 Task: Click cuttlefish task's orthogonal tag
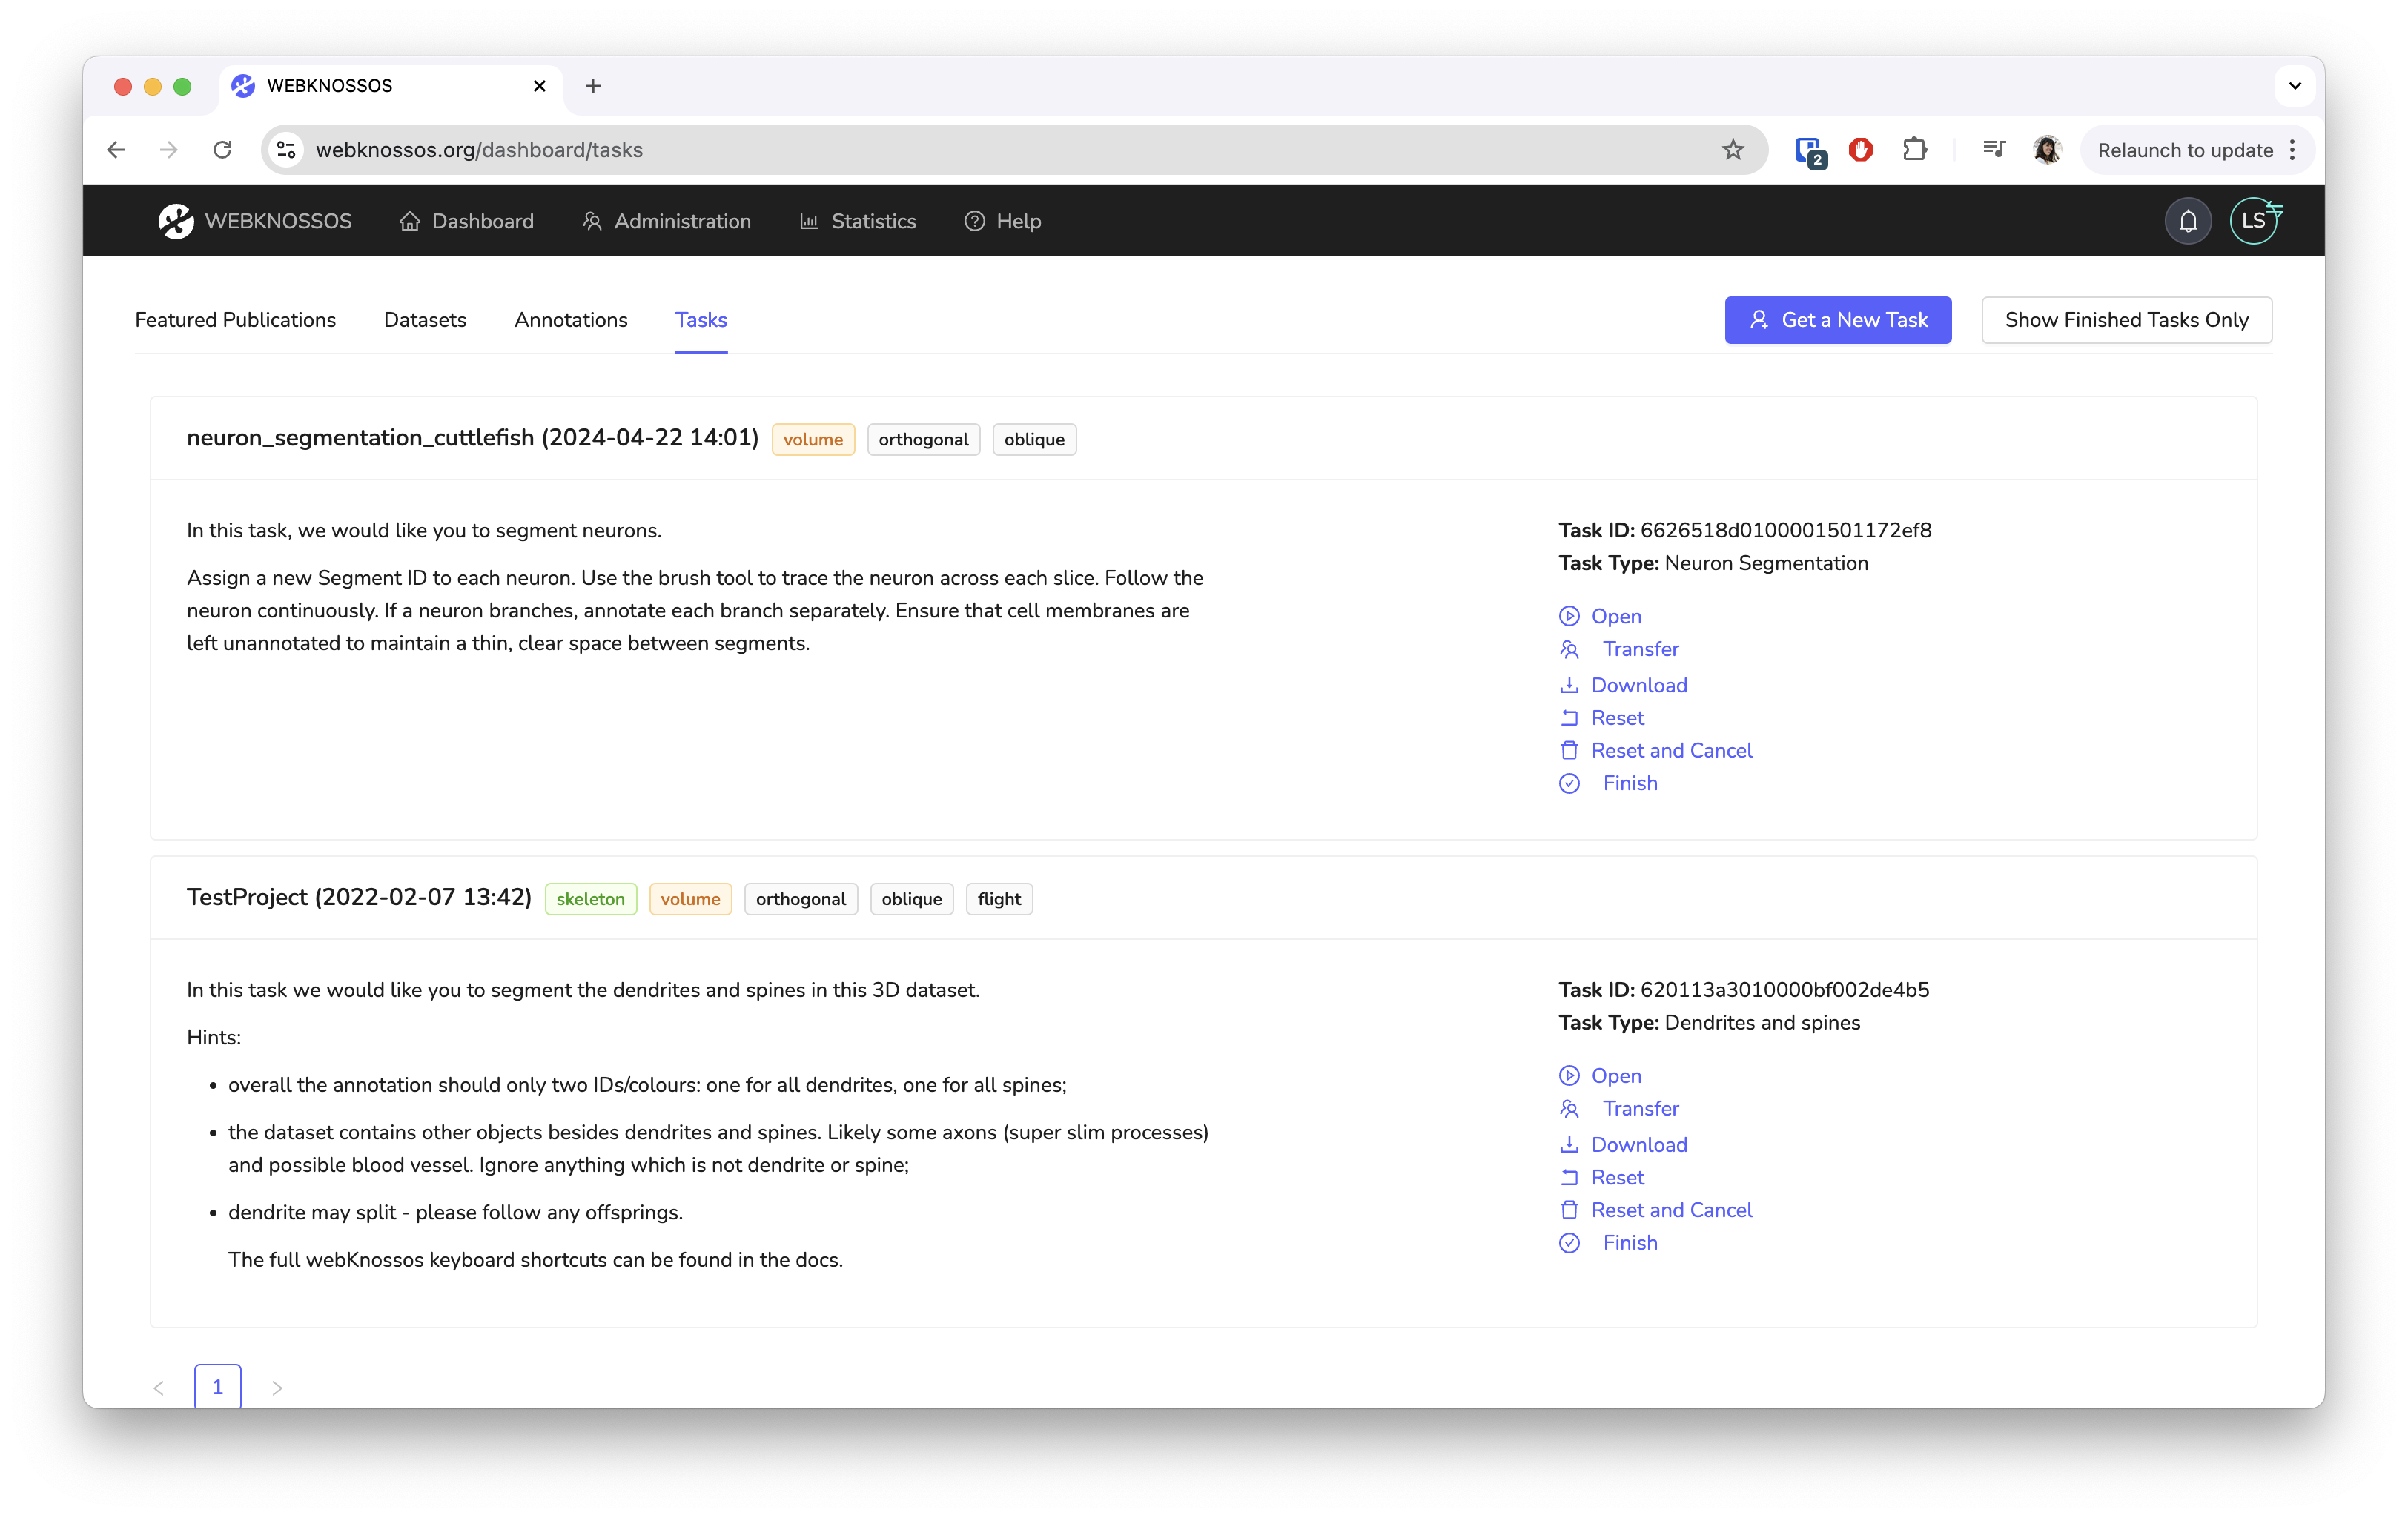click(923, 440)
